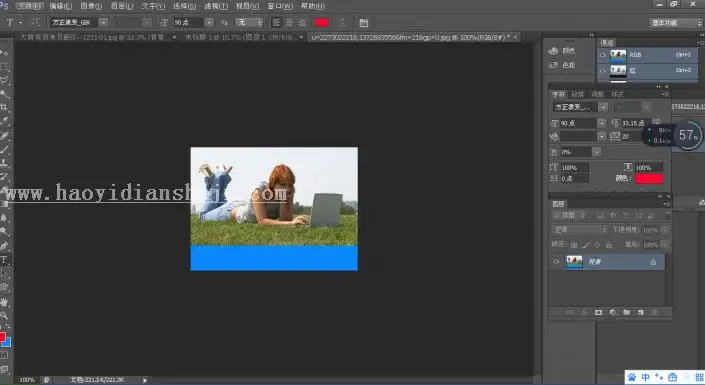This screenshot has width=705, height=385.
Task: Select the Hand tool in toolbox
Action: (4, 301)
